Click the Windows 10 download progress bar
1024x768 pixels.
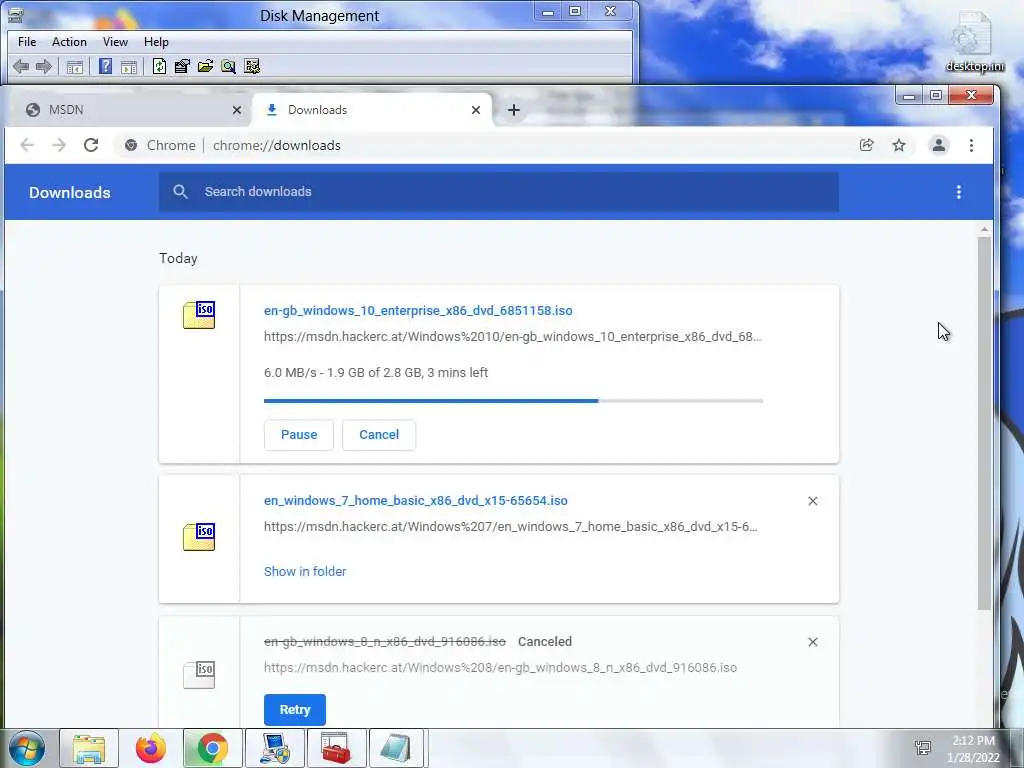click(x=513, y=401)
